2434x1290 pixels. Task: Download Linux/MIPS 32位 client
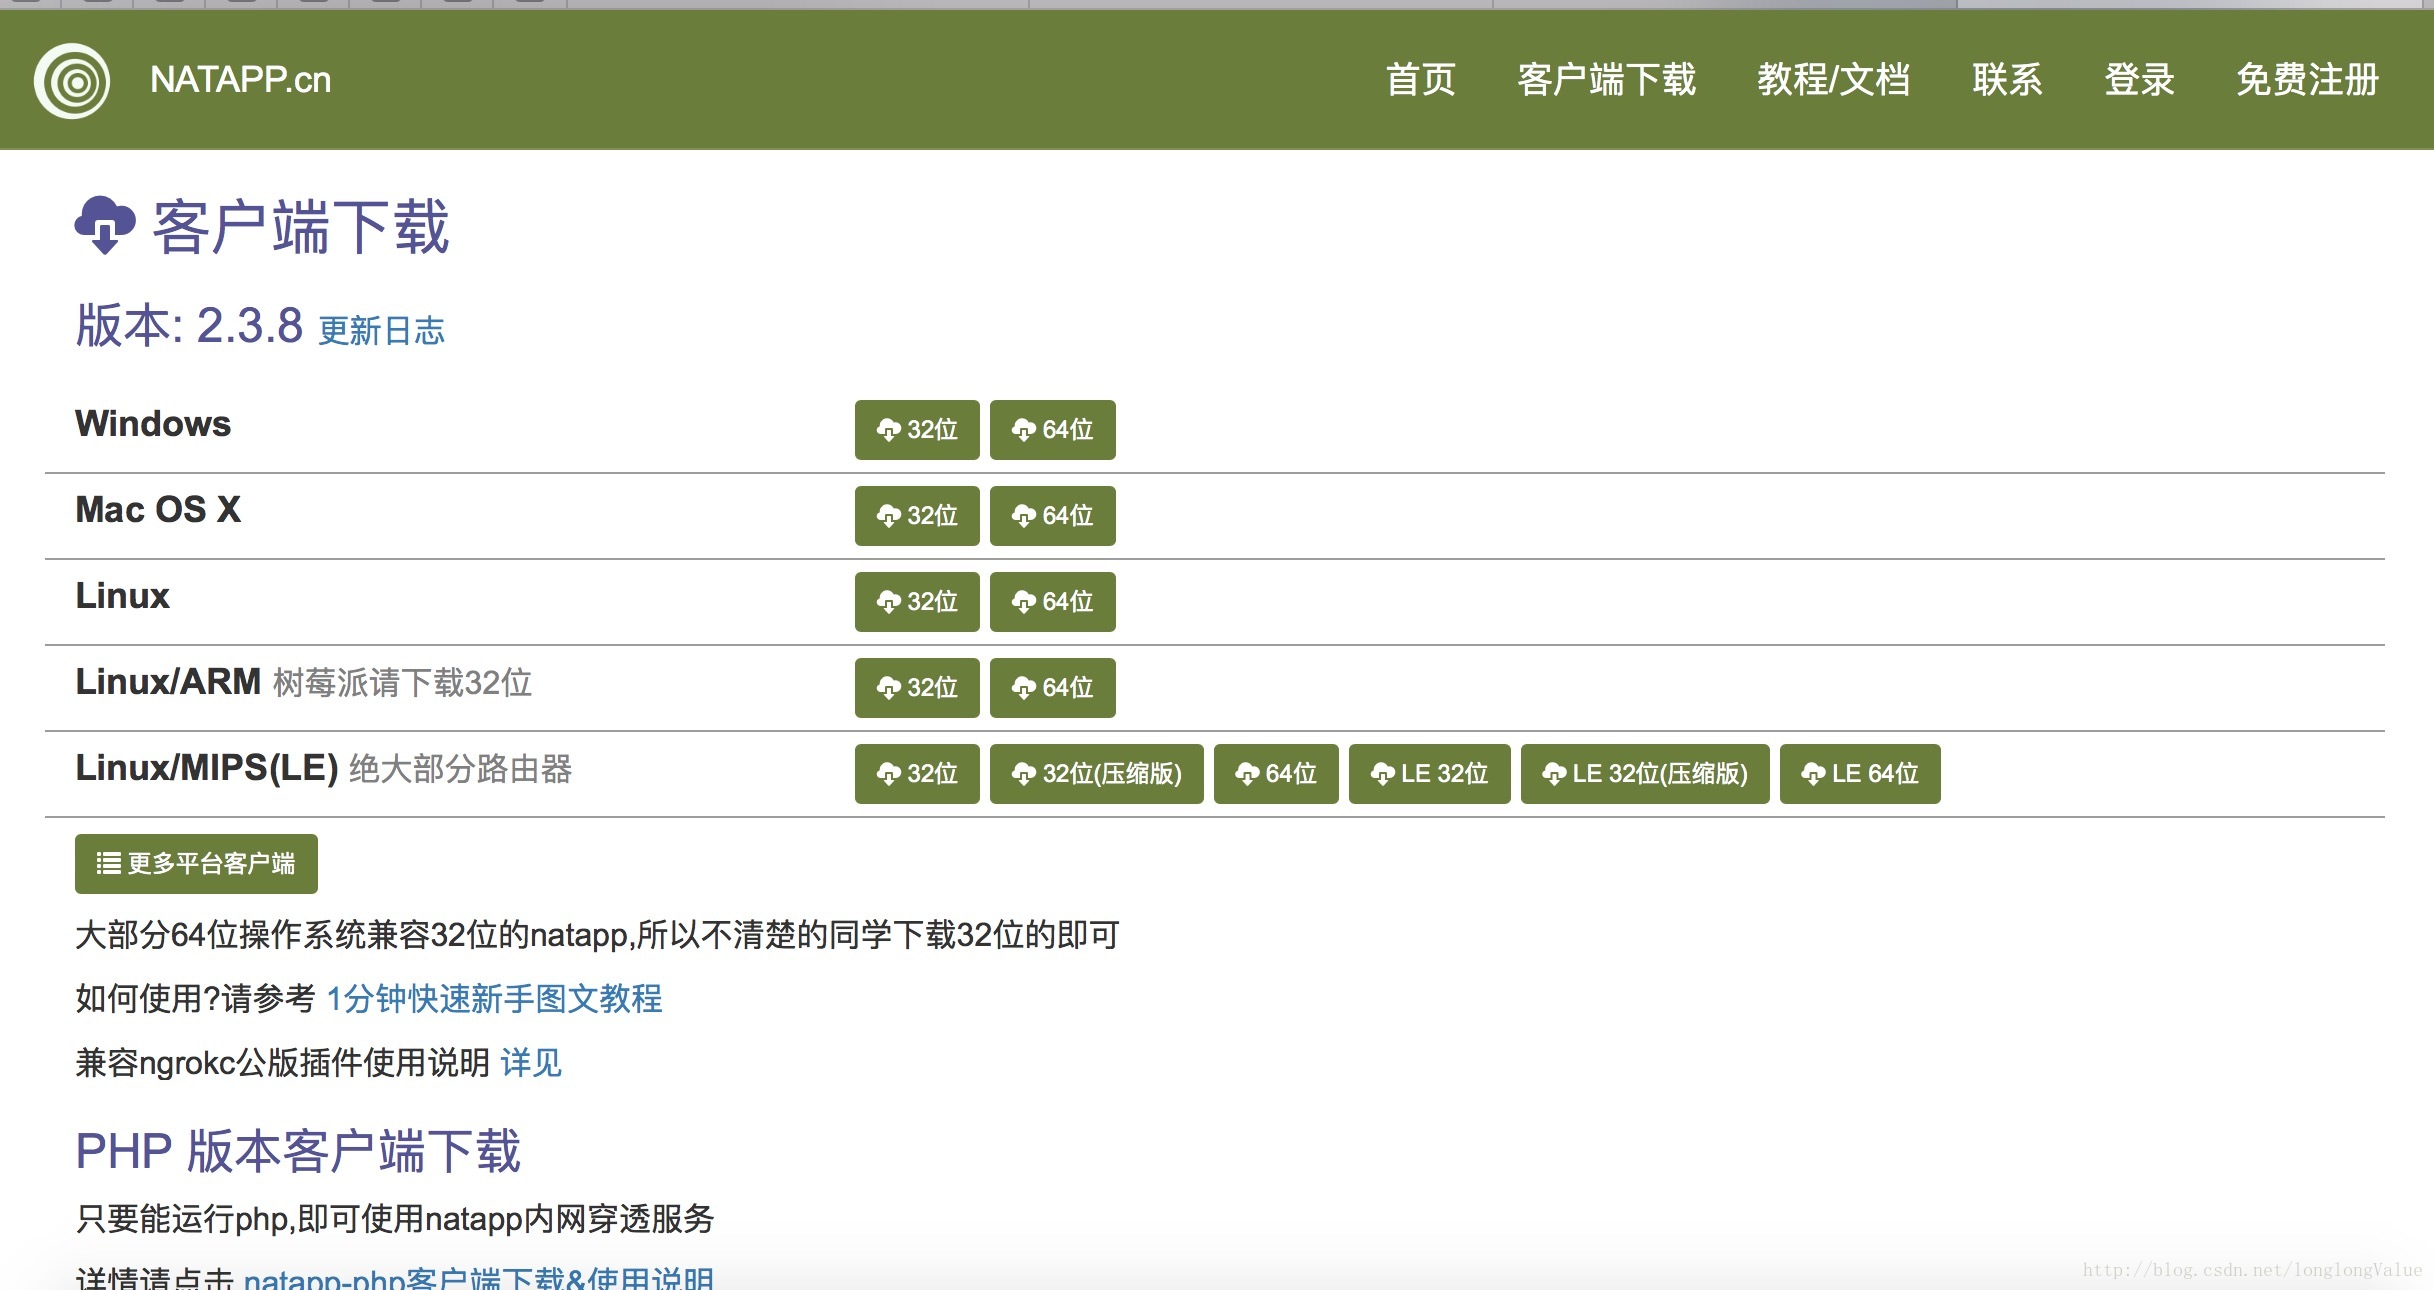[917, 774]
